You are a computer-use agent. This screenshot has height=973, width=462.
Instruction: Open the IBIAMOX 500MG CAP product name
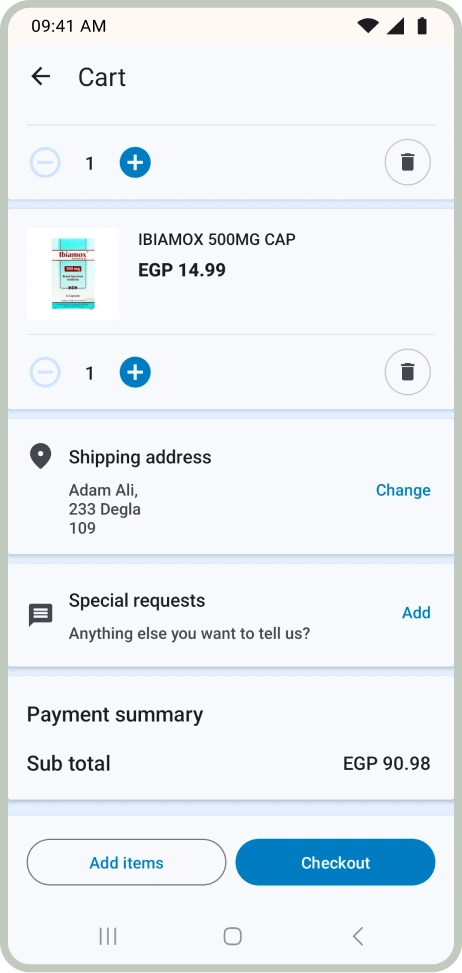tap(216, 239)
